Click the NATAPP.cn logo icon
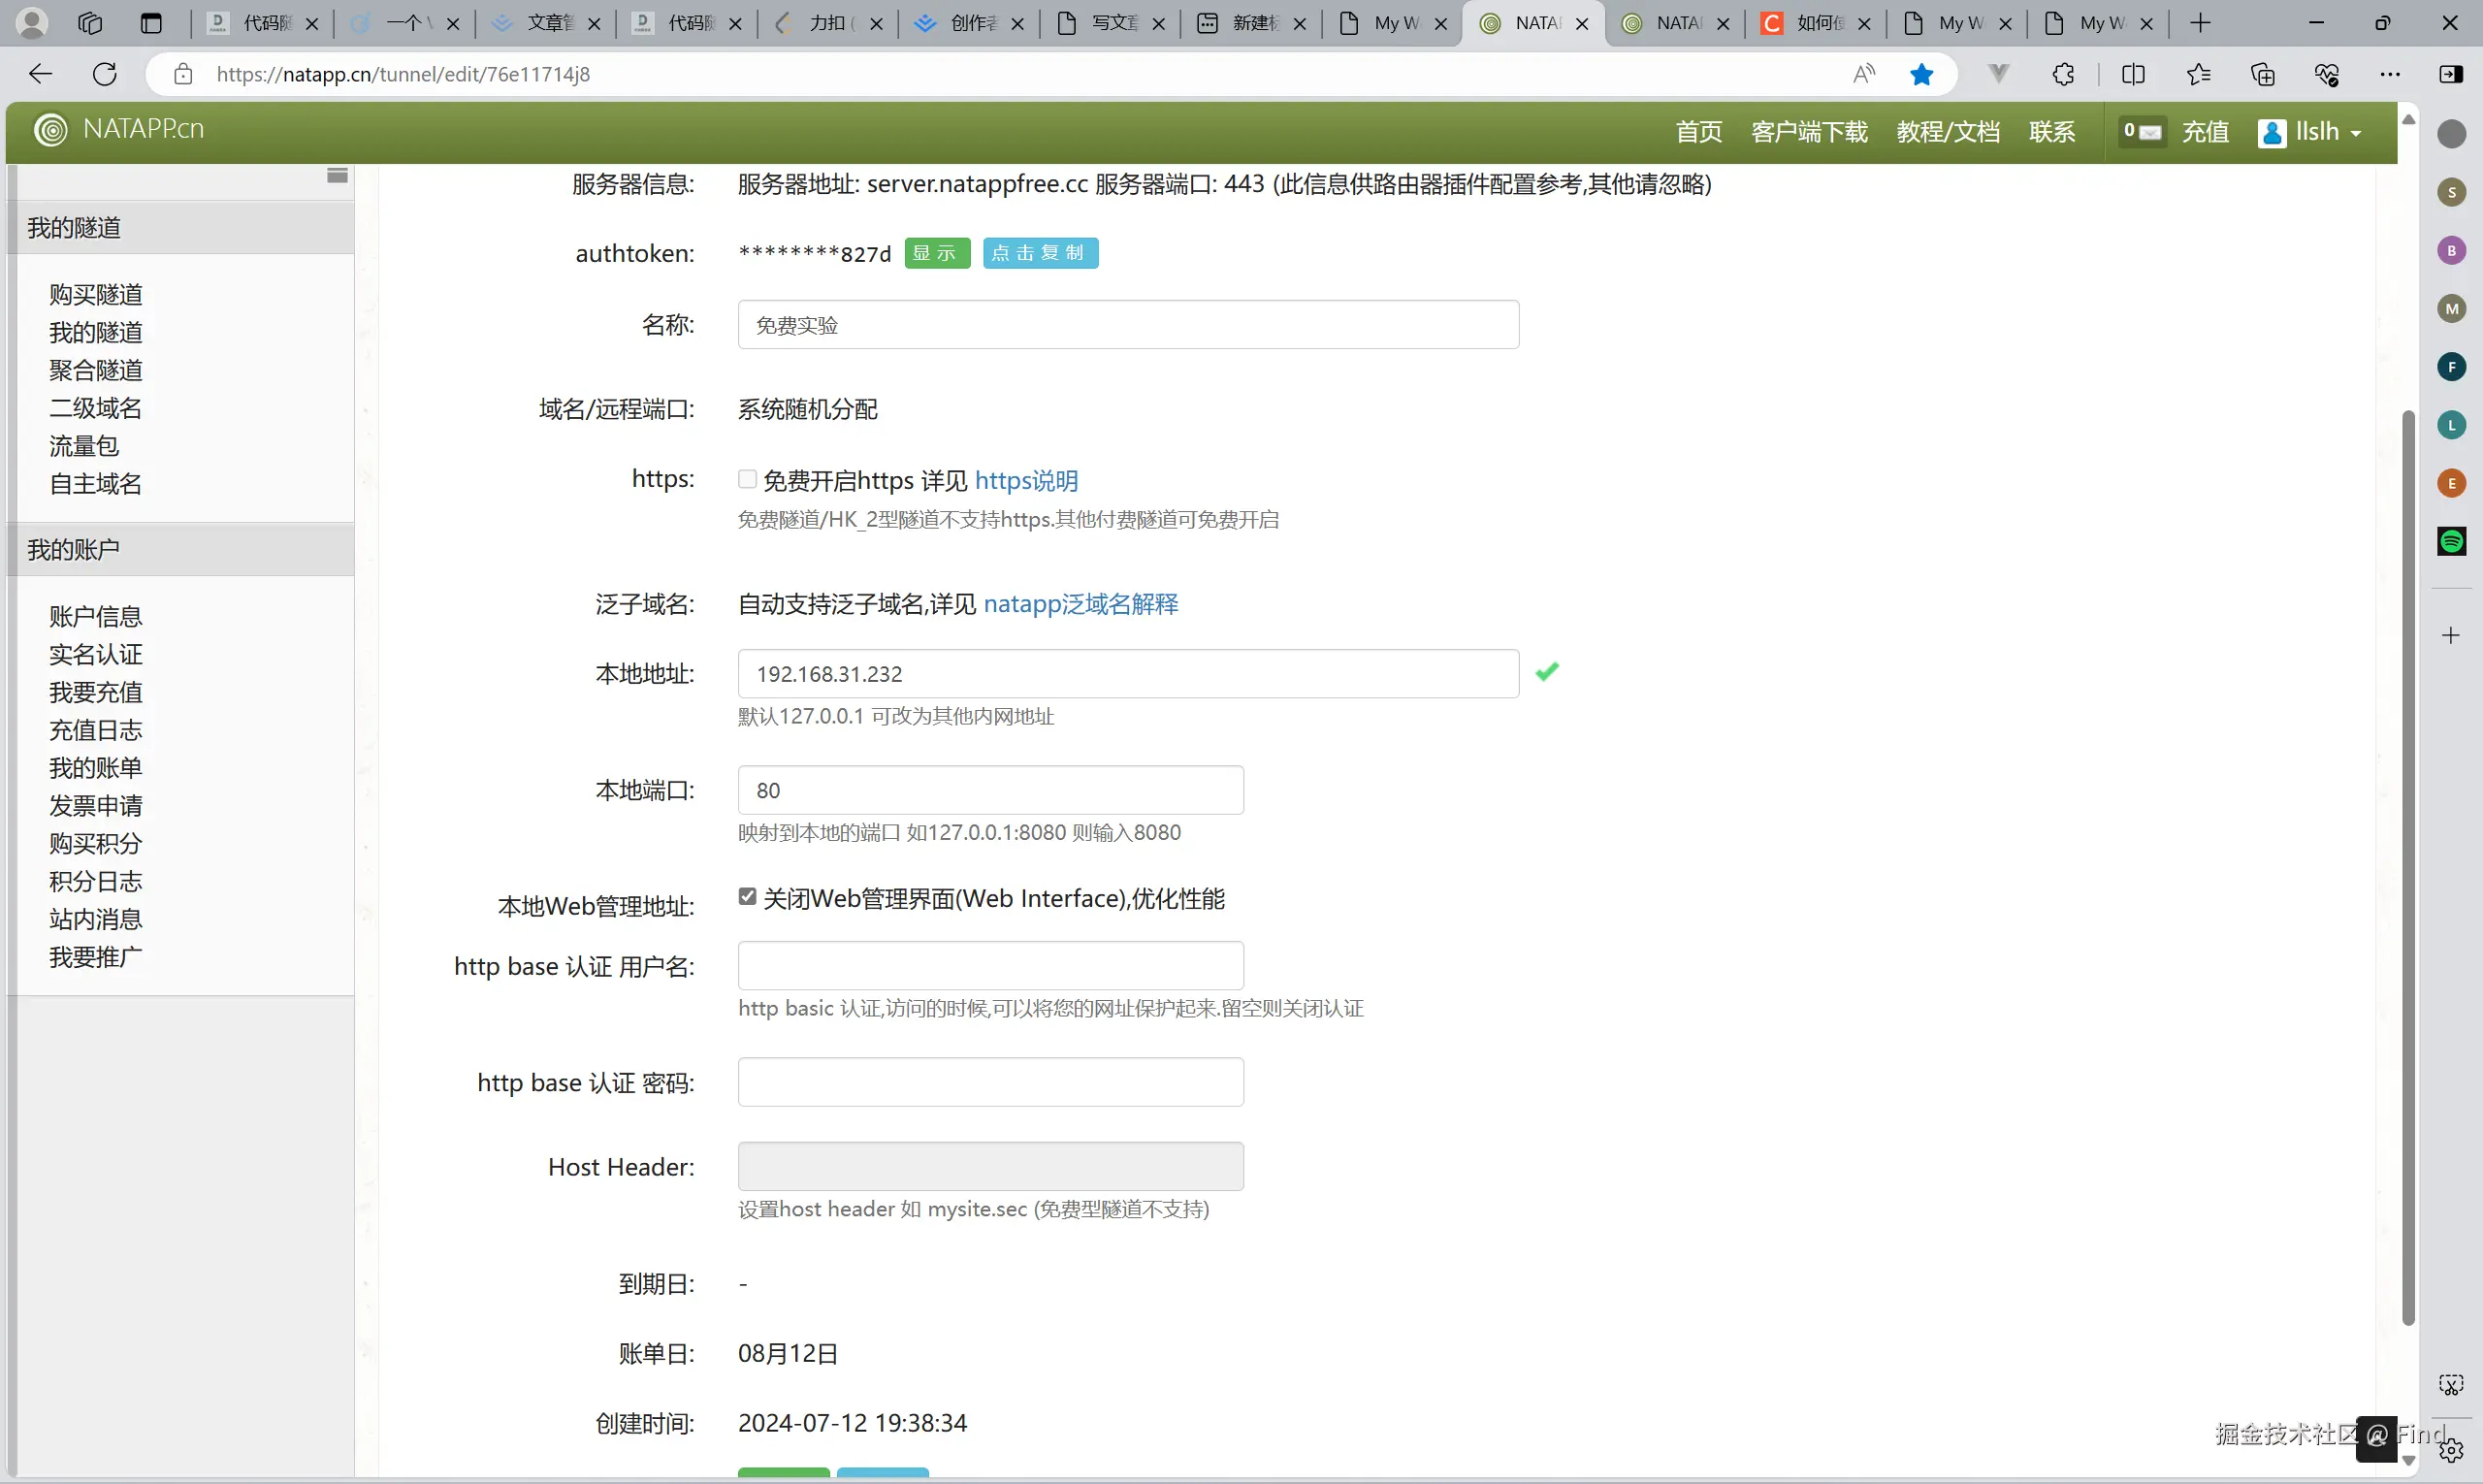Image resolution: width=2483 pixels, height=1484 pixels. tap(50, 129)
